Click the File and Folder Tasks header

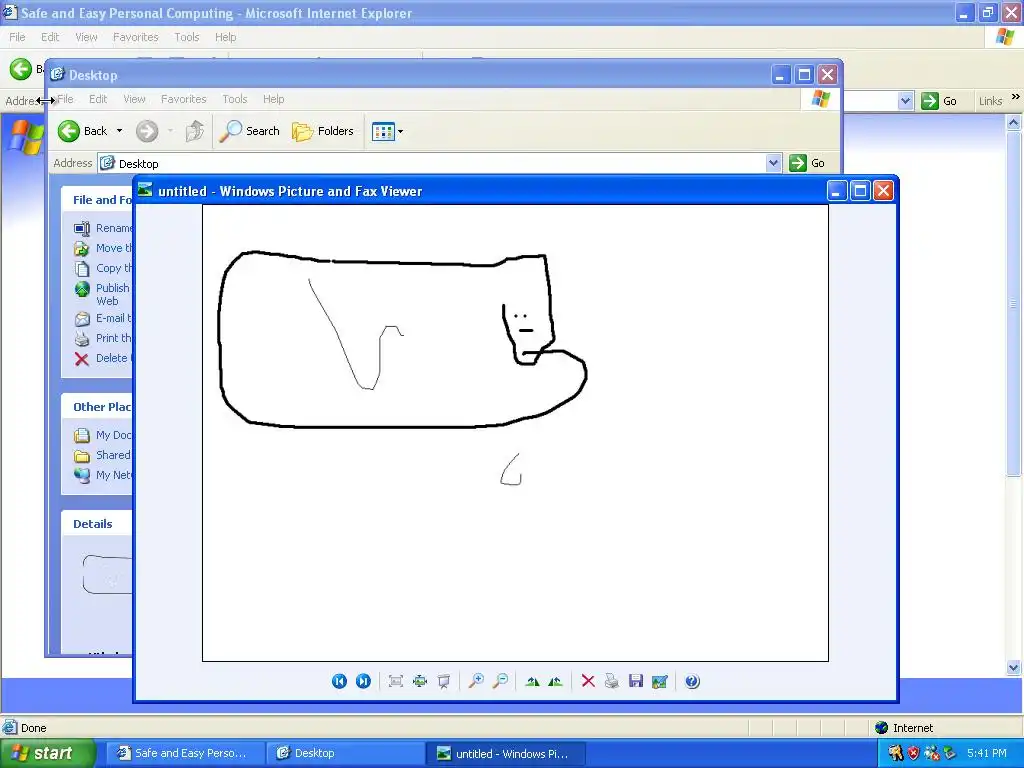97,200
